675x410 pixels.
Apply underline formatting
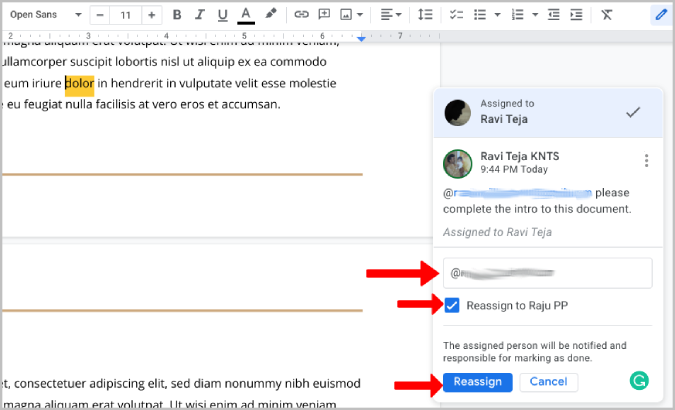223,15
